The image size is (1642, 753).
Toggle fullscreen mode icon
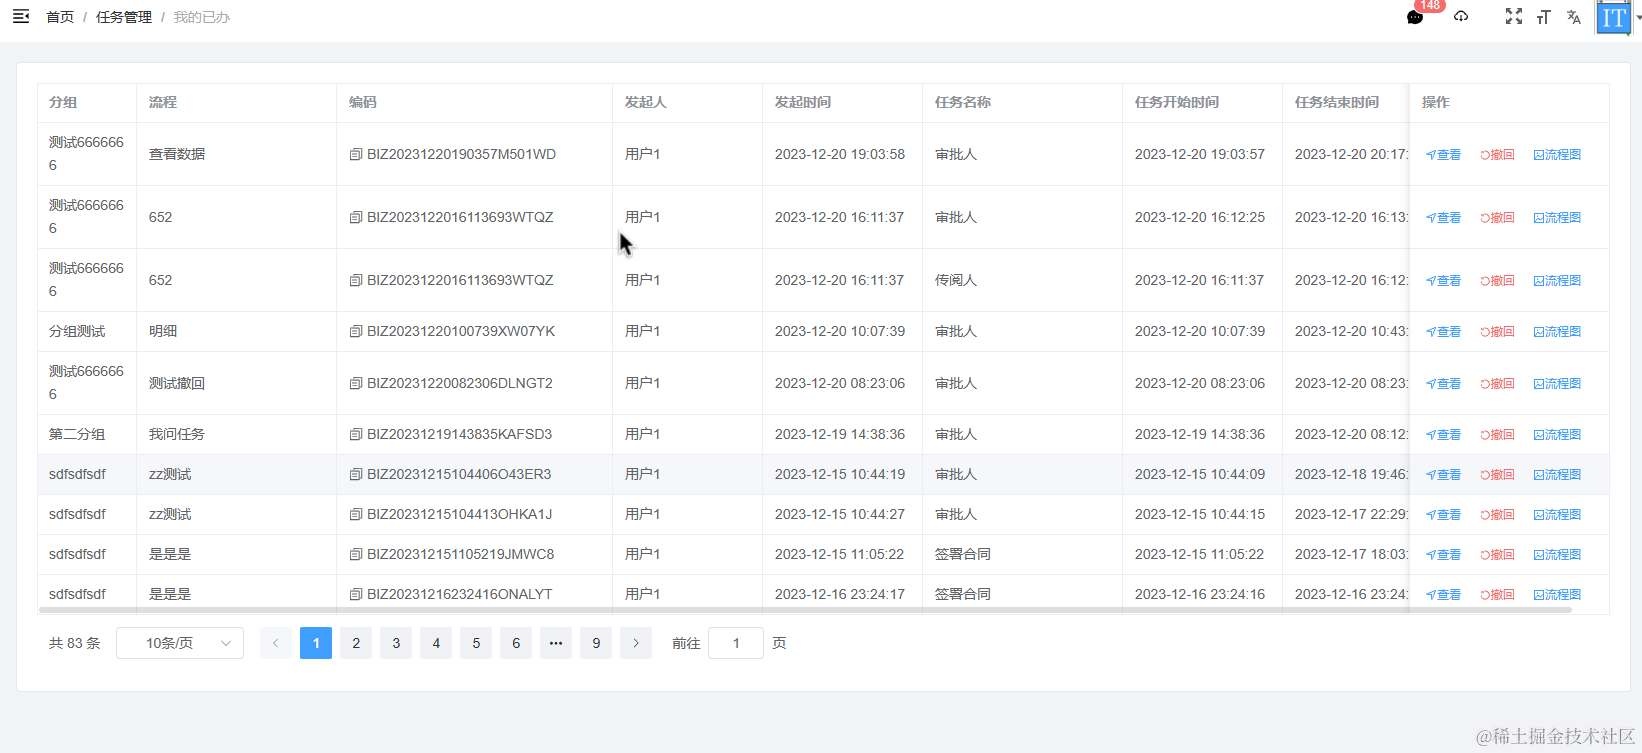(1514, 17)
